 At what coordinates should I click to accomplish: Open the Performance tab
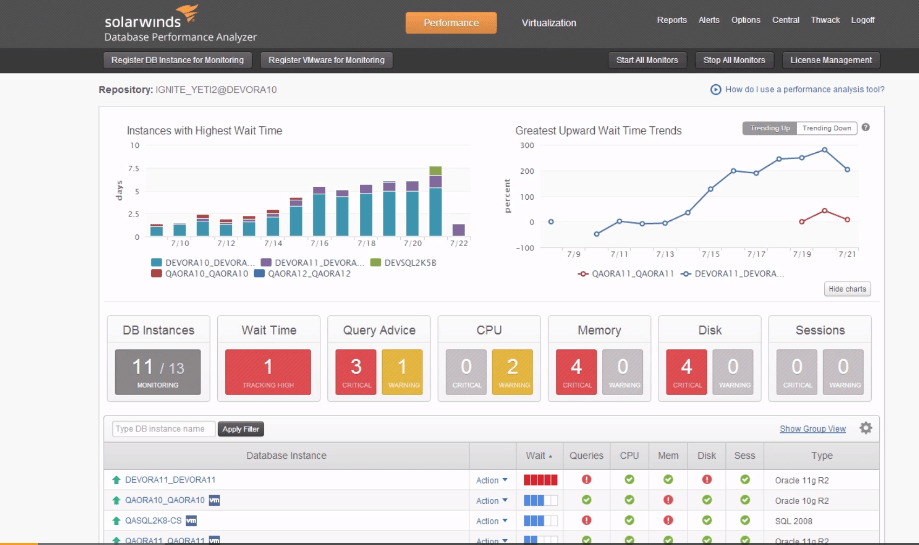coord(451,23)
